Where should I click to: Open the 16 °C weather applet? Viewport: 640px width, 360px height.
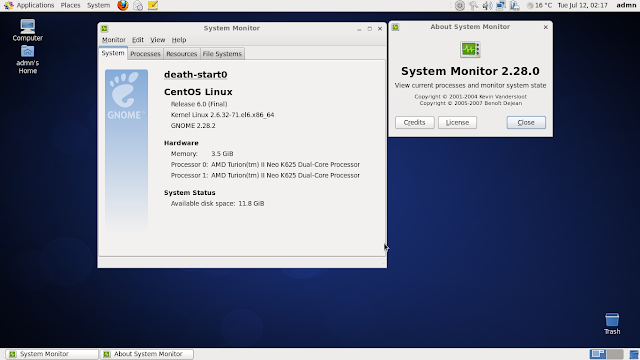539,5
